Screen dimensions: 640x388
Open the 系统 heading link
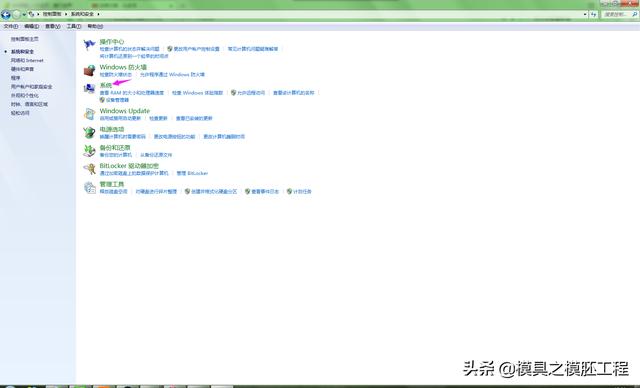[x=106, y=85]
